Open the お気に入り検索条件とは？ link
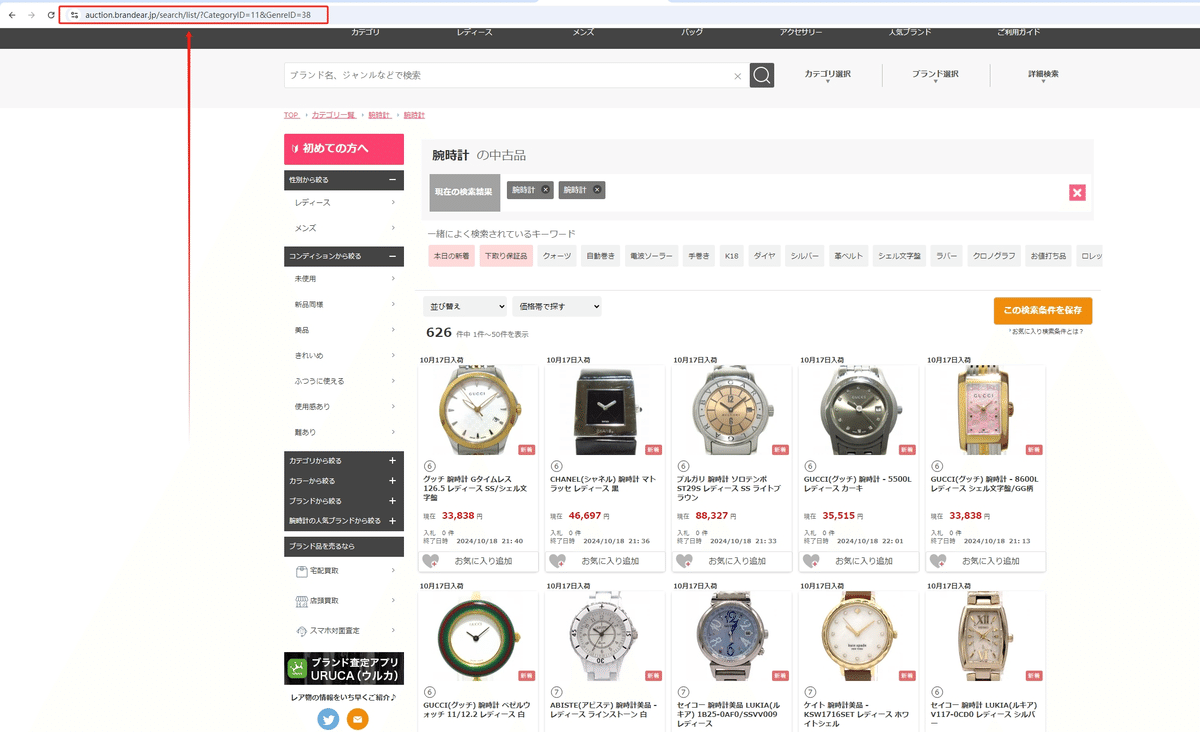 tap(1047, 332)
